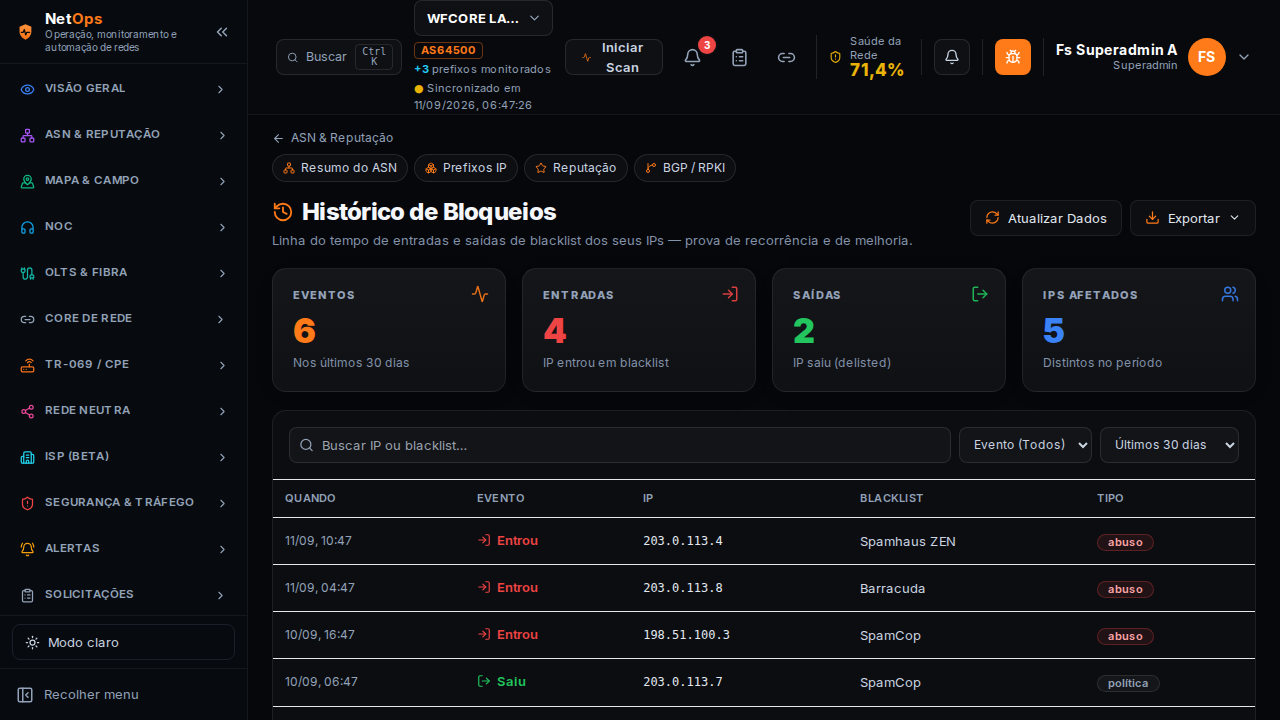This screenshot has height=720, width=1280.
Task: Open the orange bug report button
Action: click(x=1013, y=57)
